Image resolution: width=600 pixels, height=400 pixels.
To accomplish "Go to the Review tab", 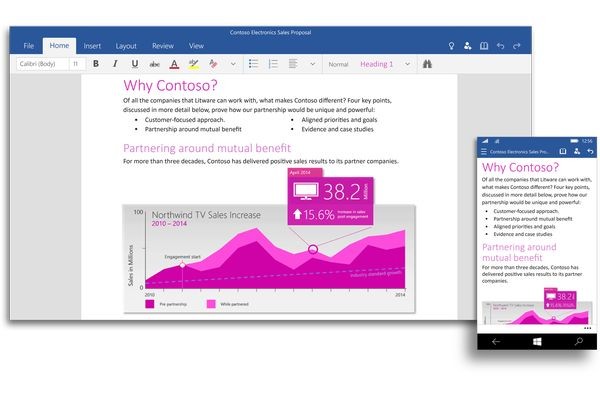I will (163, 46).
